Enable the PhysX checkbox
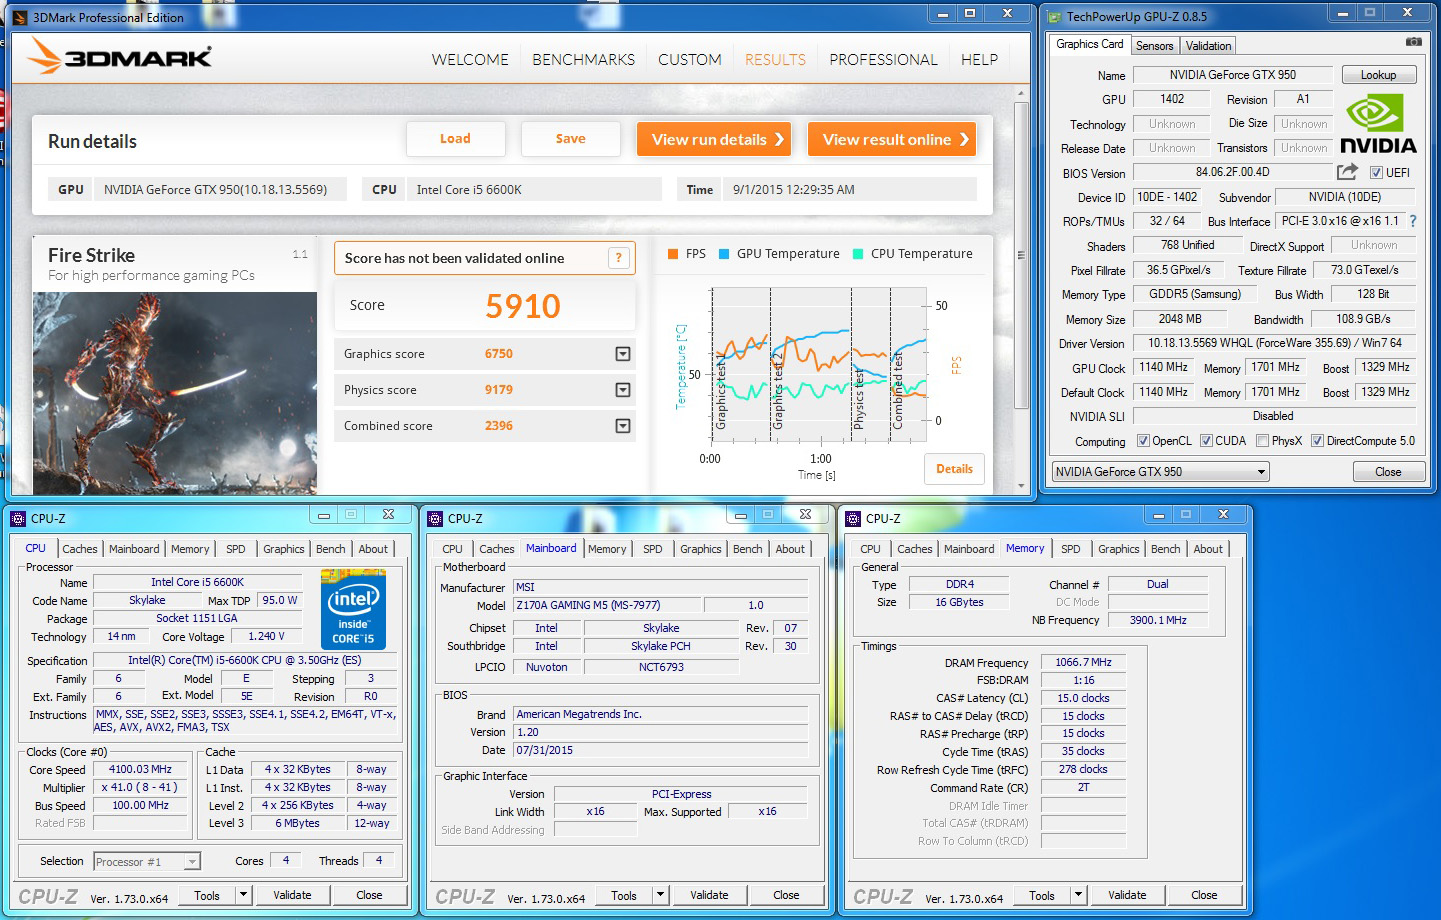 [1262, 441]
